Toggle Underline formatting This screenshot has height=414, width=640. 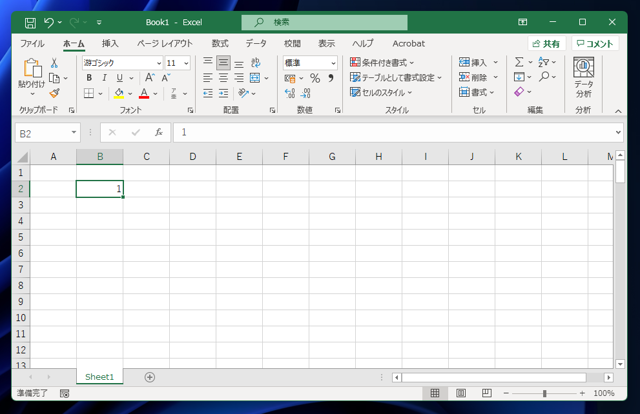pyautogui.click(x=120, y=78)
